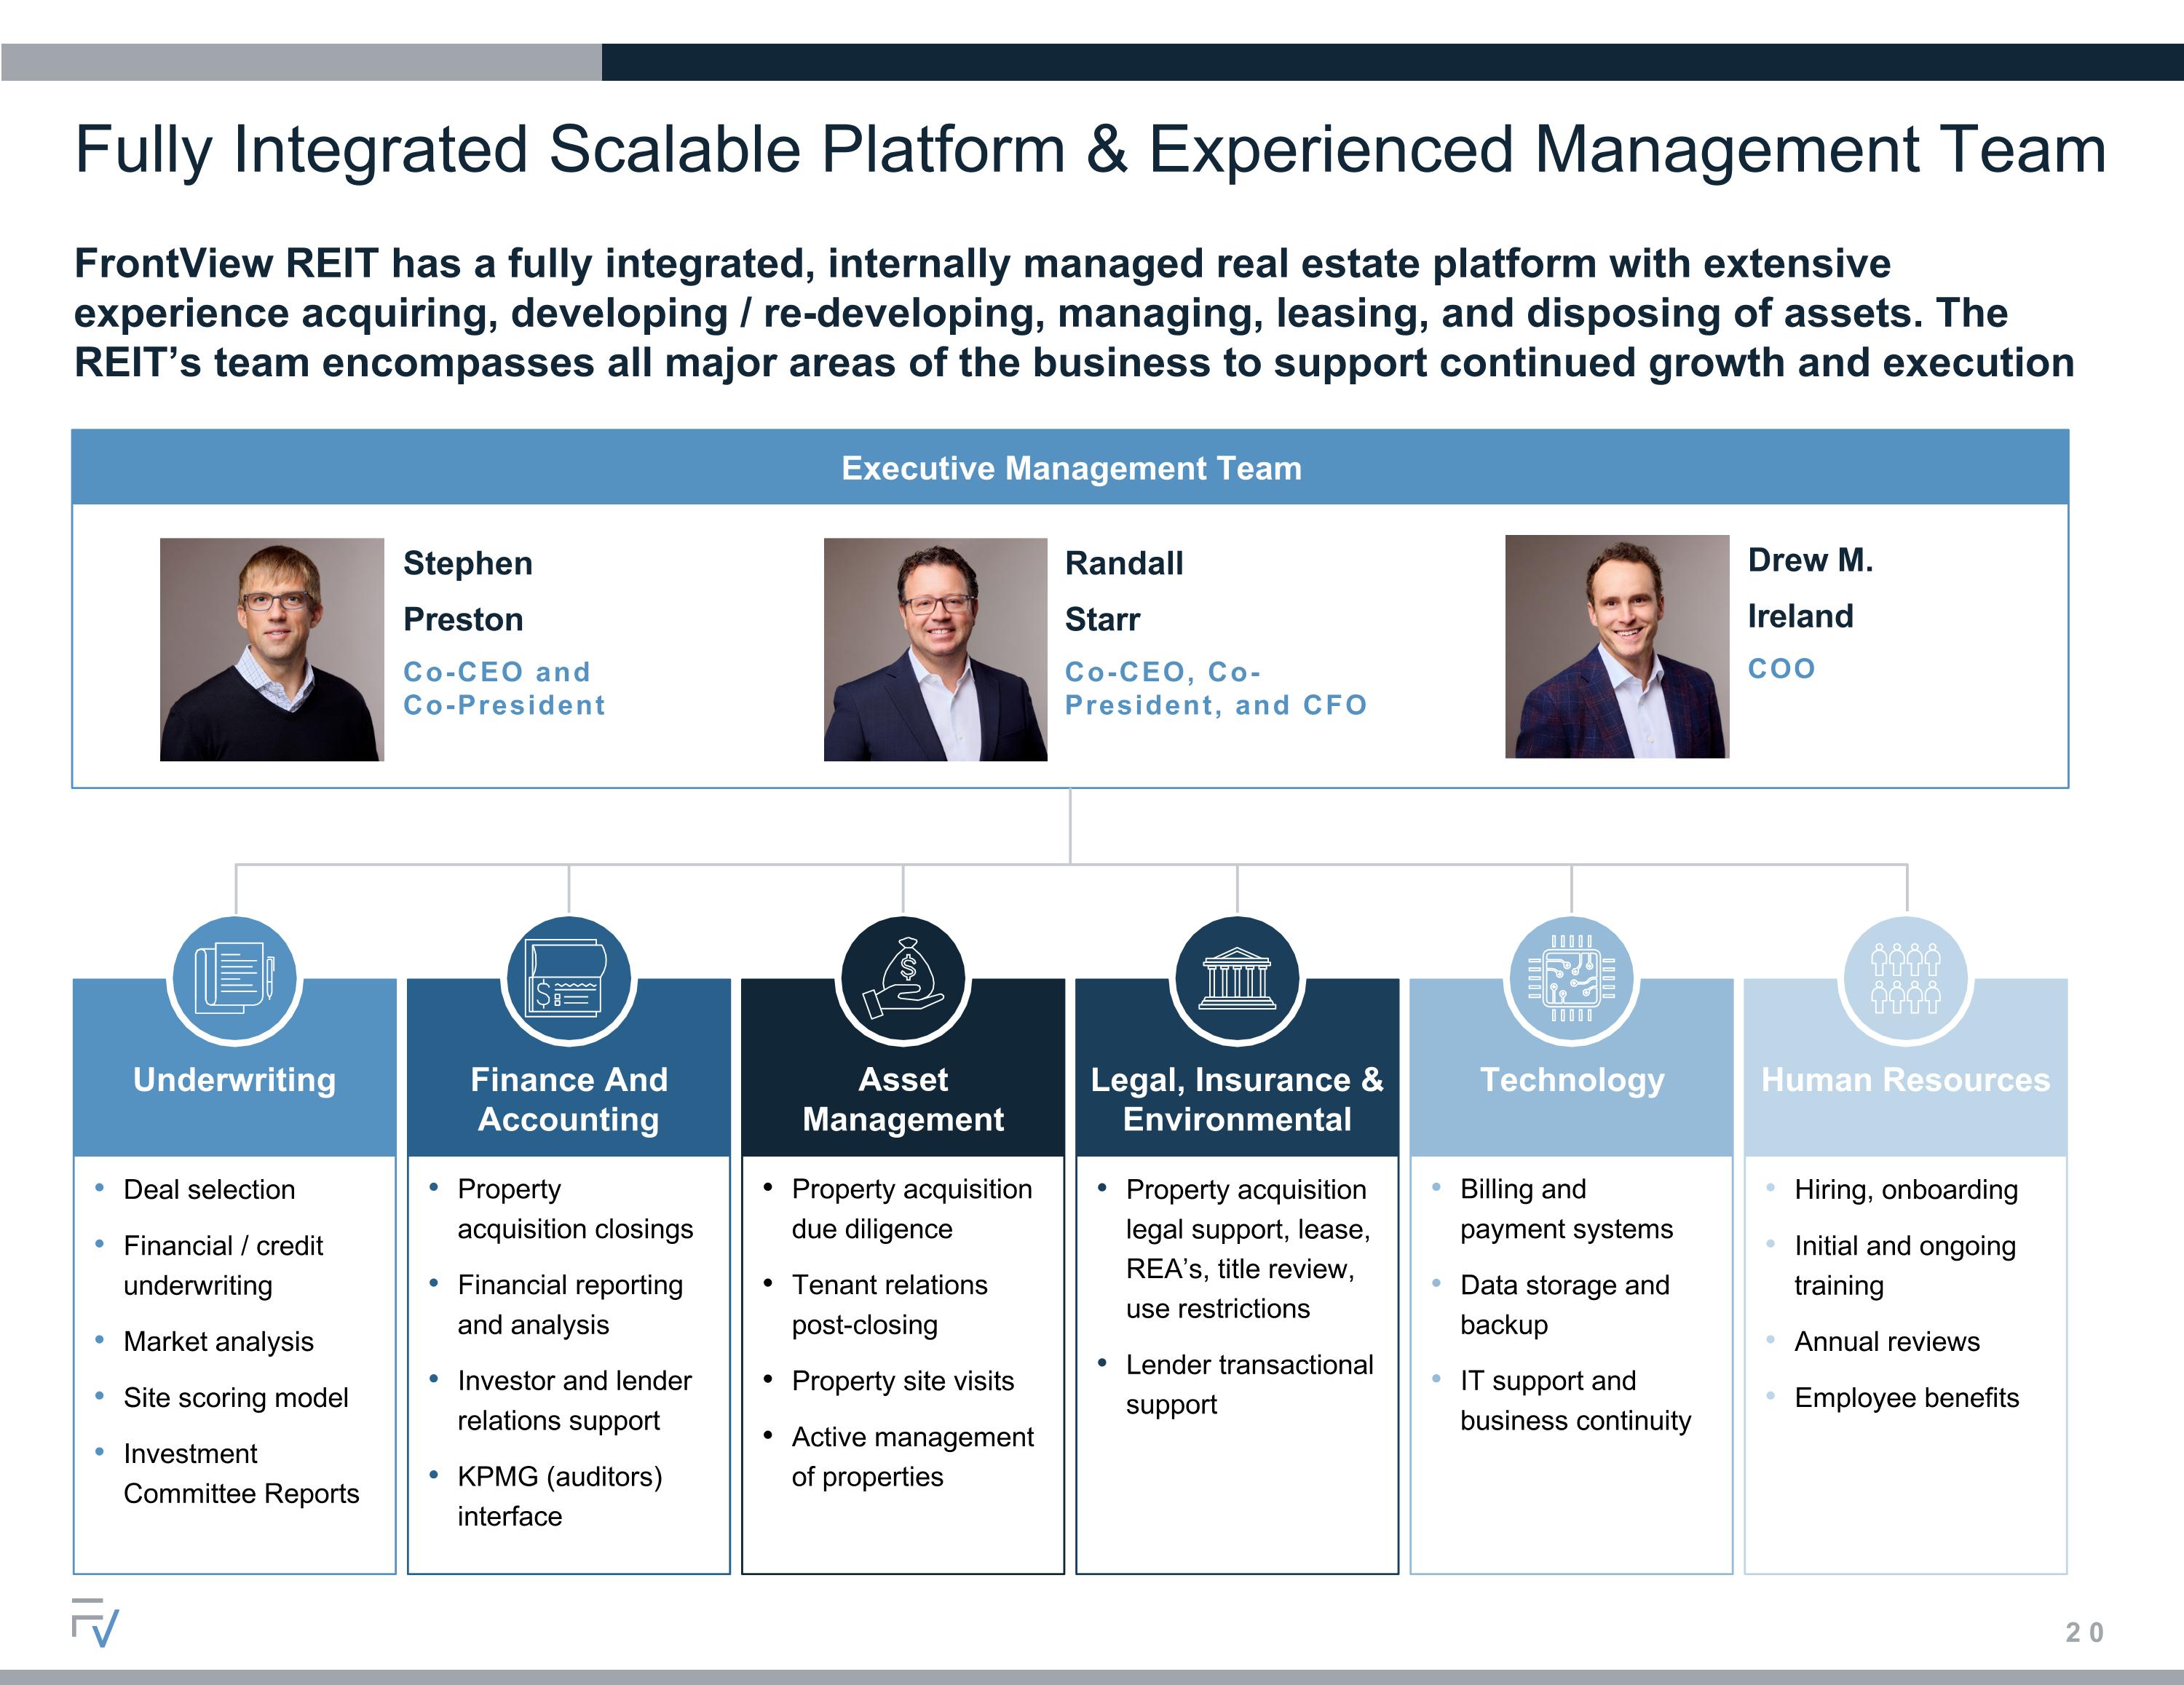Open Drew M. Ireland's headshot photo
2184x1685 pixels.
[x=1617, y=646]
